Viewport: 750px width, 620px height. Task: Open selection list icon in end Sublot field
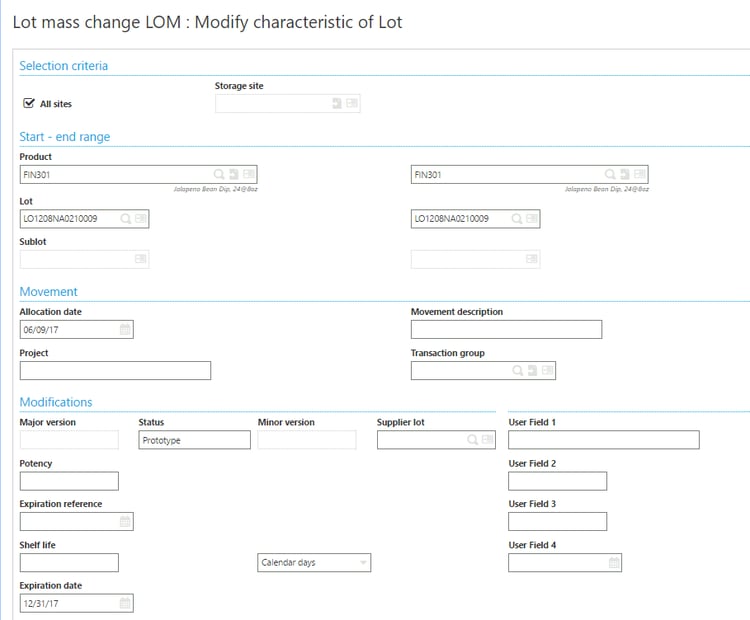[532, 259]
